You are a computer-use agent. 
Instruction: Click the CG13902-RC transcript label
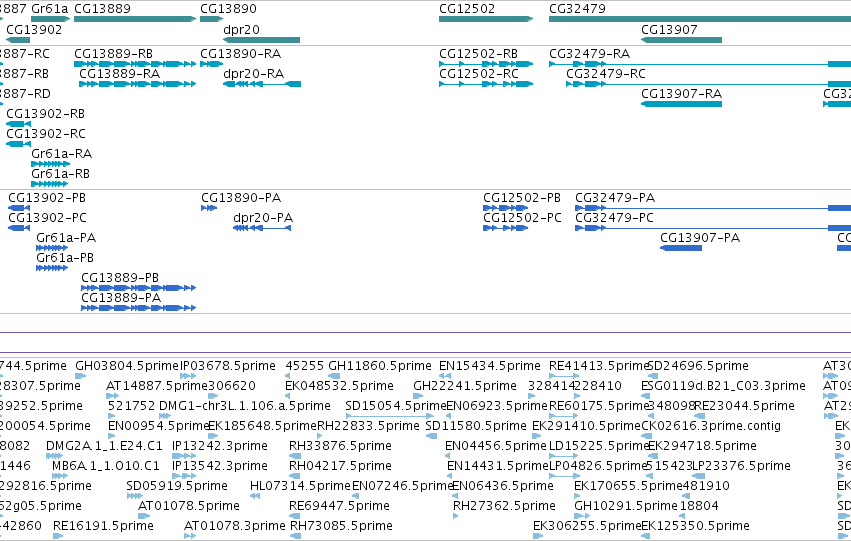[x=46, y=134]
